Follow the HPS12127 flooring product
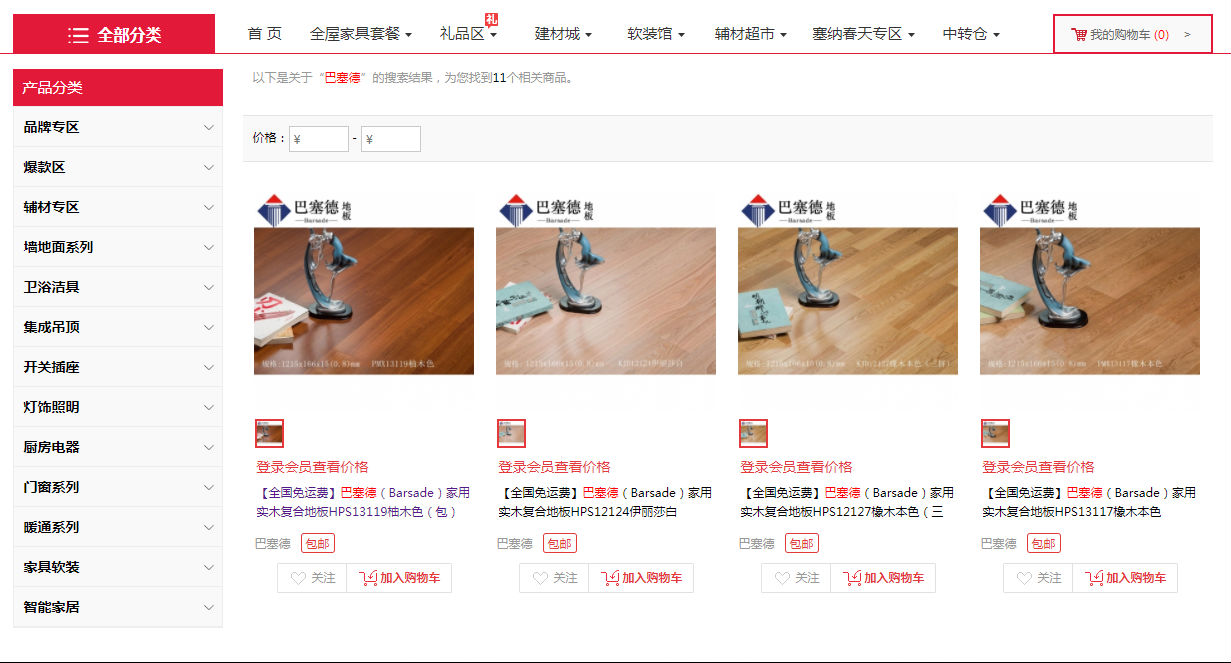 point(796,578)
